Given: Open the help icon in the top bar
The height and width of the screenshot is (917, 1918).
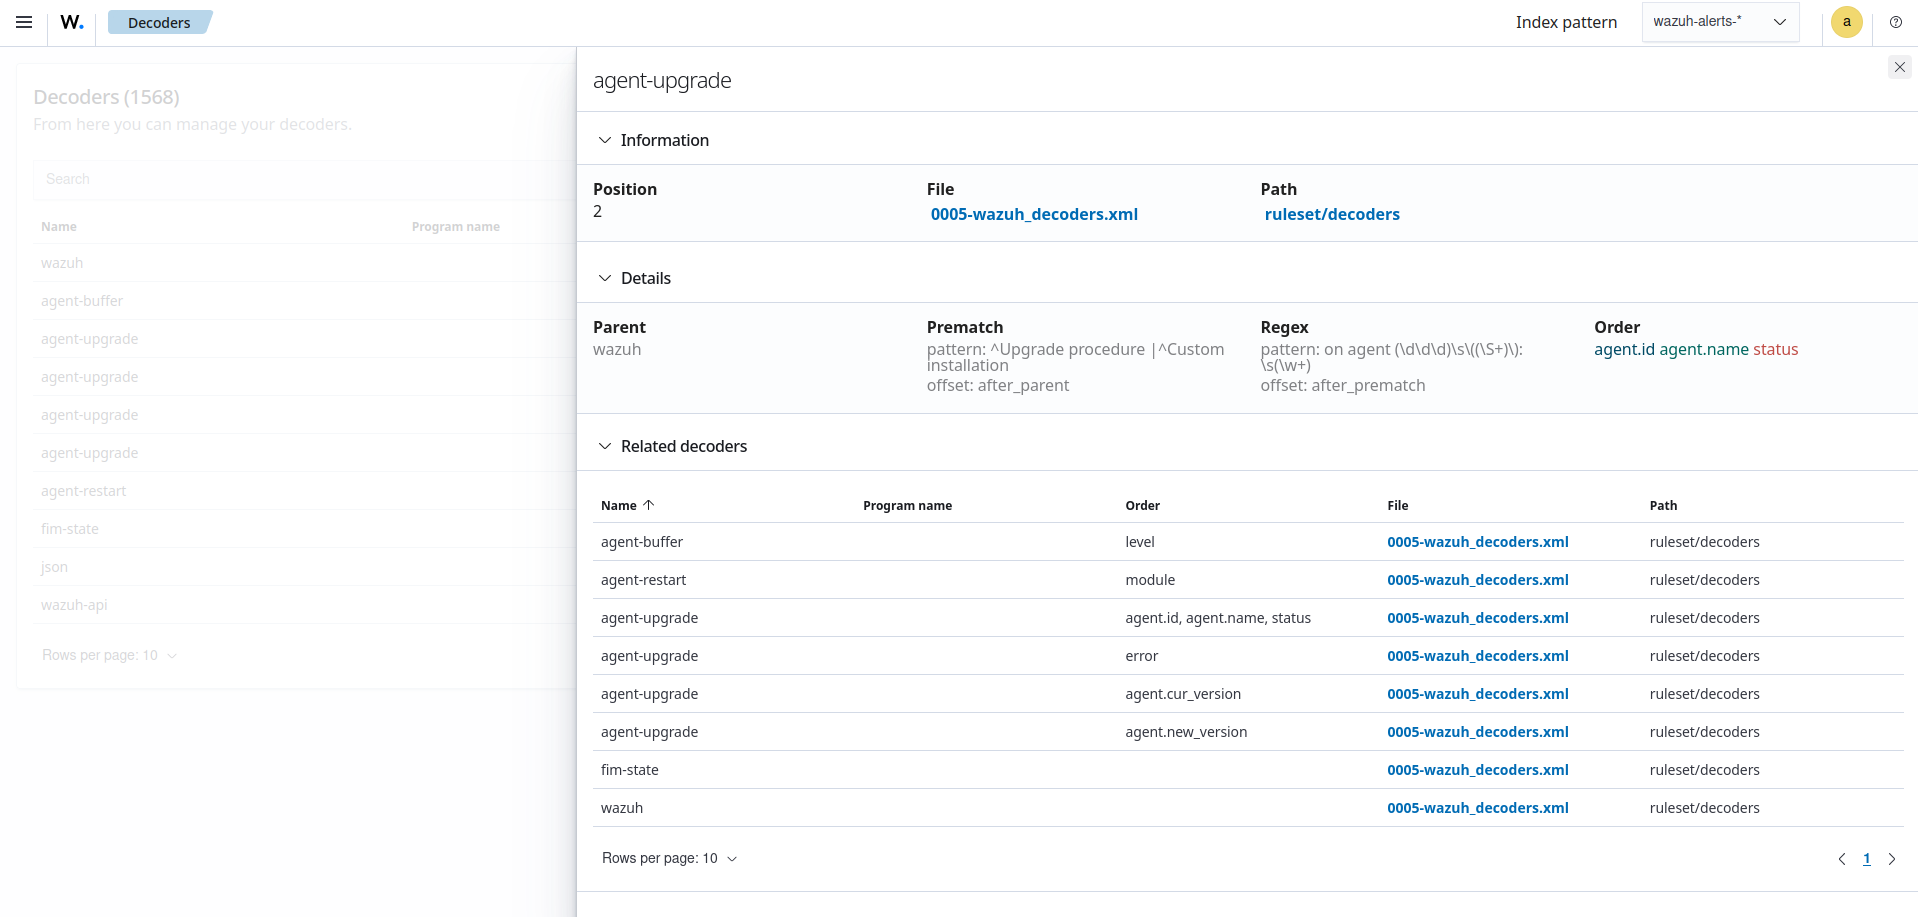Looking at the screenshot, I should click(1896, 22).
